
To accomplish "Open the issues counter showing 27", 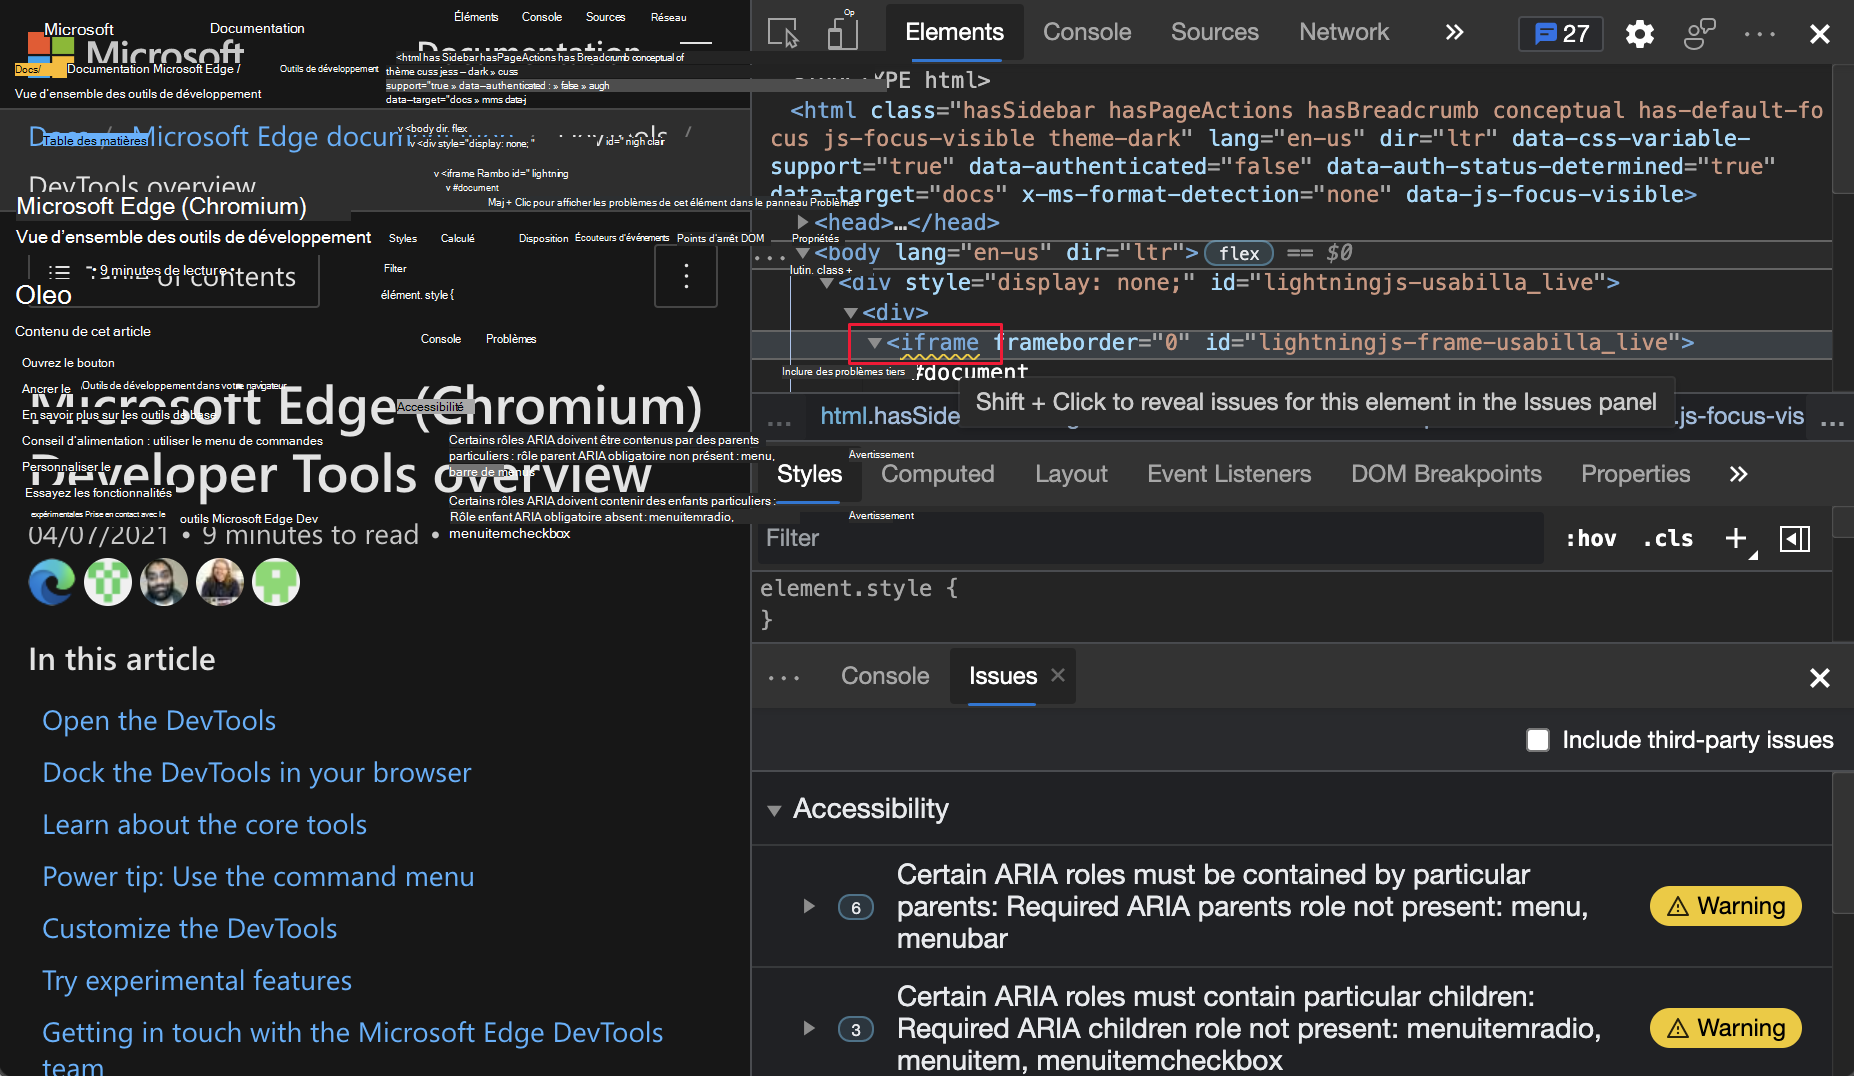I will (1561, 34).
